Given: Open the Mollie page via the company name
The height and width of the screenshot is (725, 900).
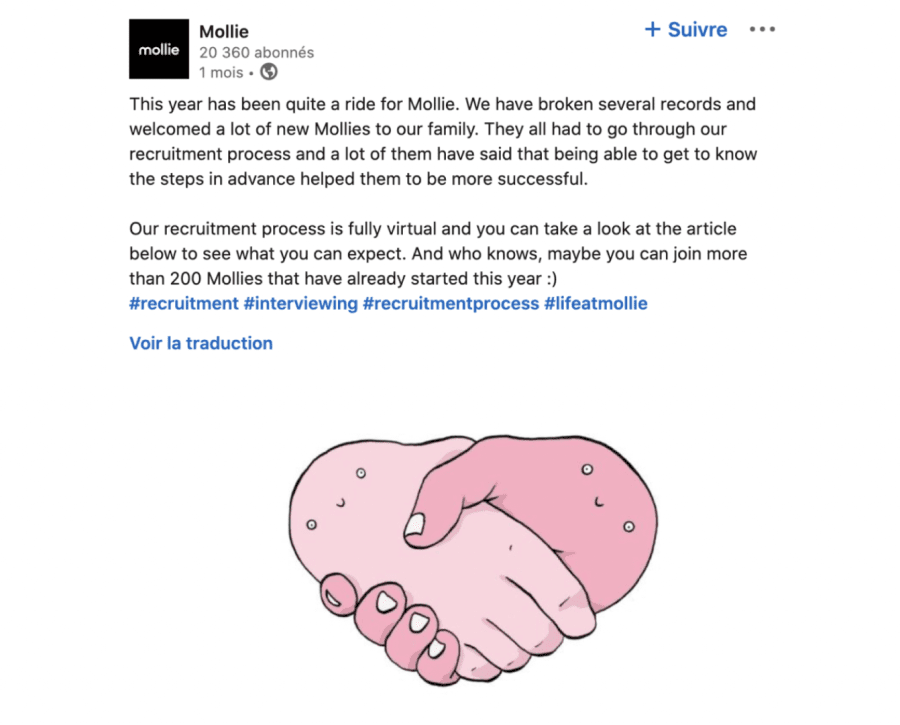Looking at the screenshot, I should tap(224, 30).
